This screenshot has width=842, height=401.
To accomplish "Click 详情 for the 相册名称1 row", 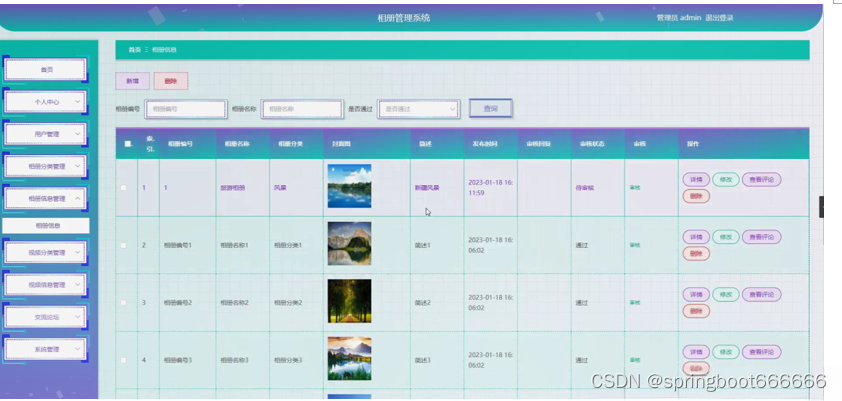I will [696, 237].
